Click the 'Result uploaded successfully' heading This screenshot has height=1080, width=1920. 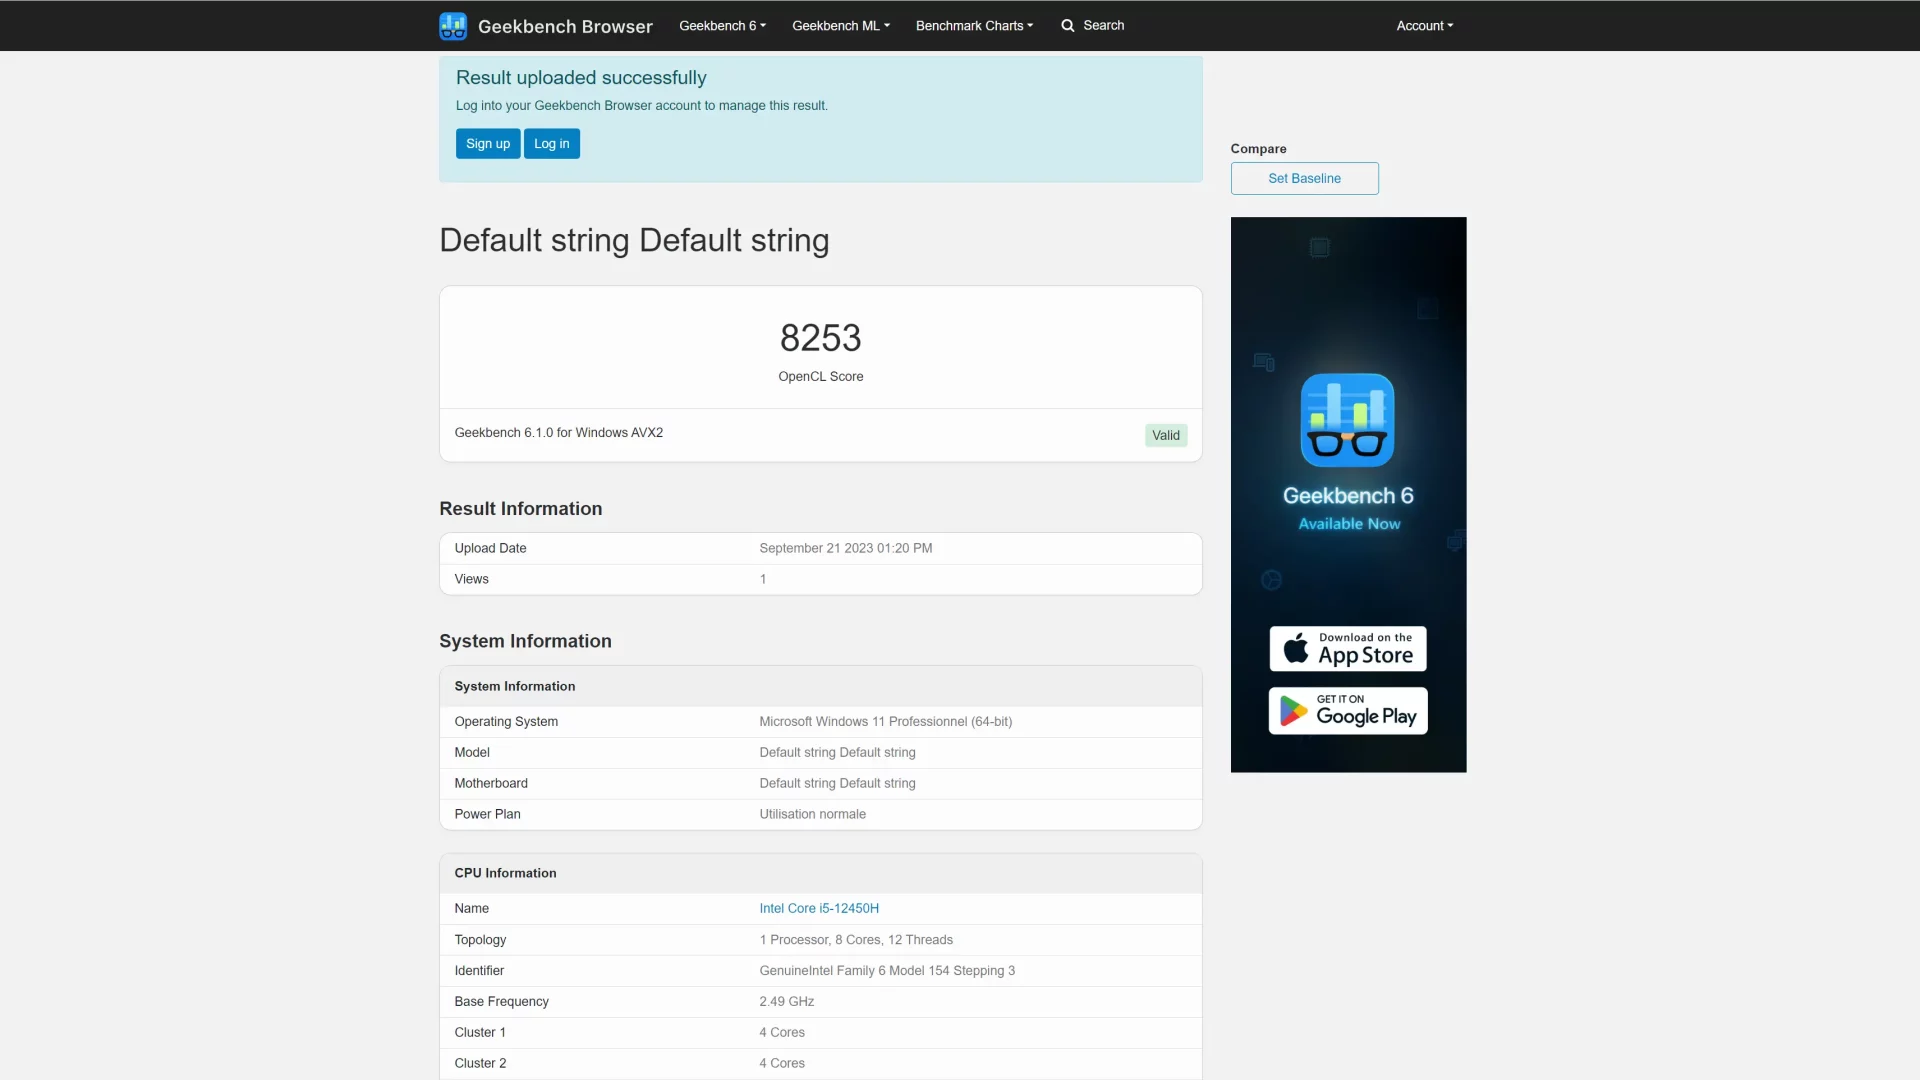pyautogui.click(x=581, y=78)
